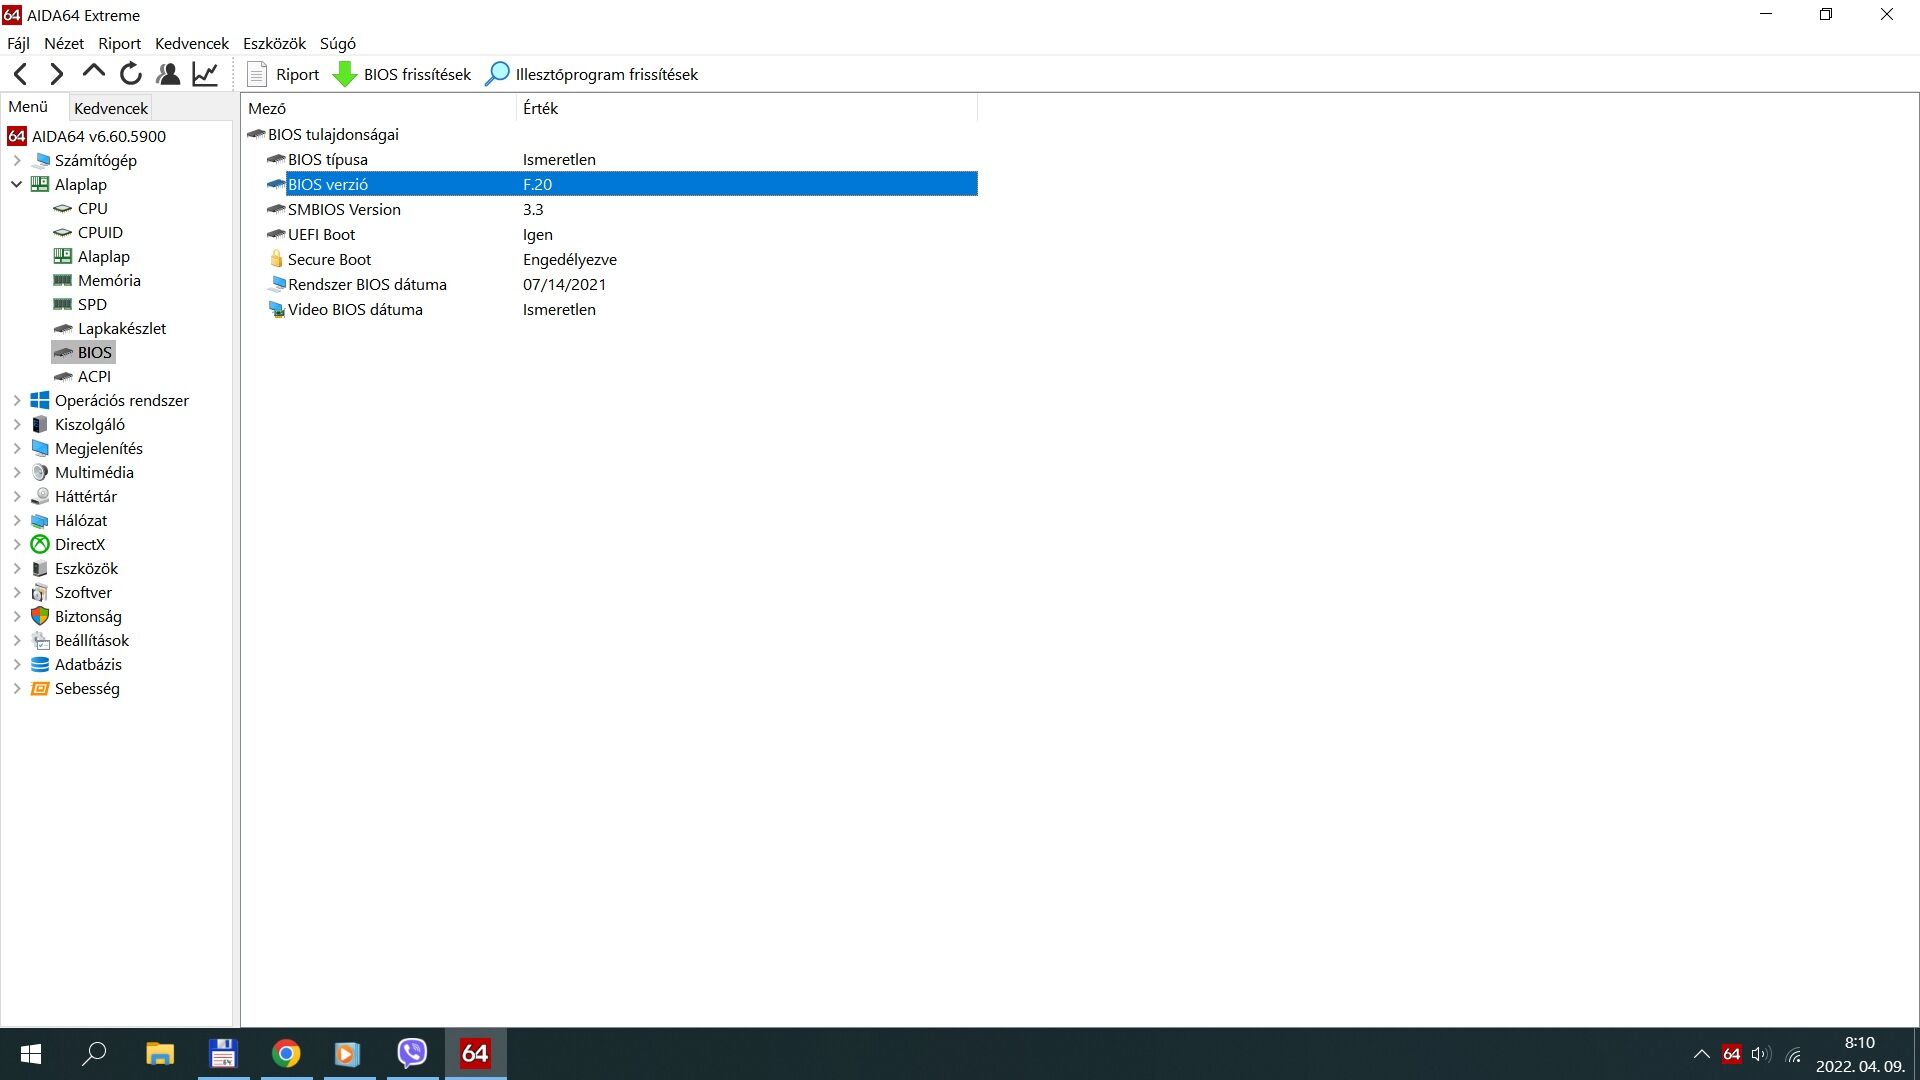Show hidden tray icons chevron
The width and height of the screenshot is (1920, 1080).
[1701, 1054]
